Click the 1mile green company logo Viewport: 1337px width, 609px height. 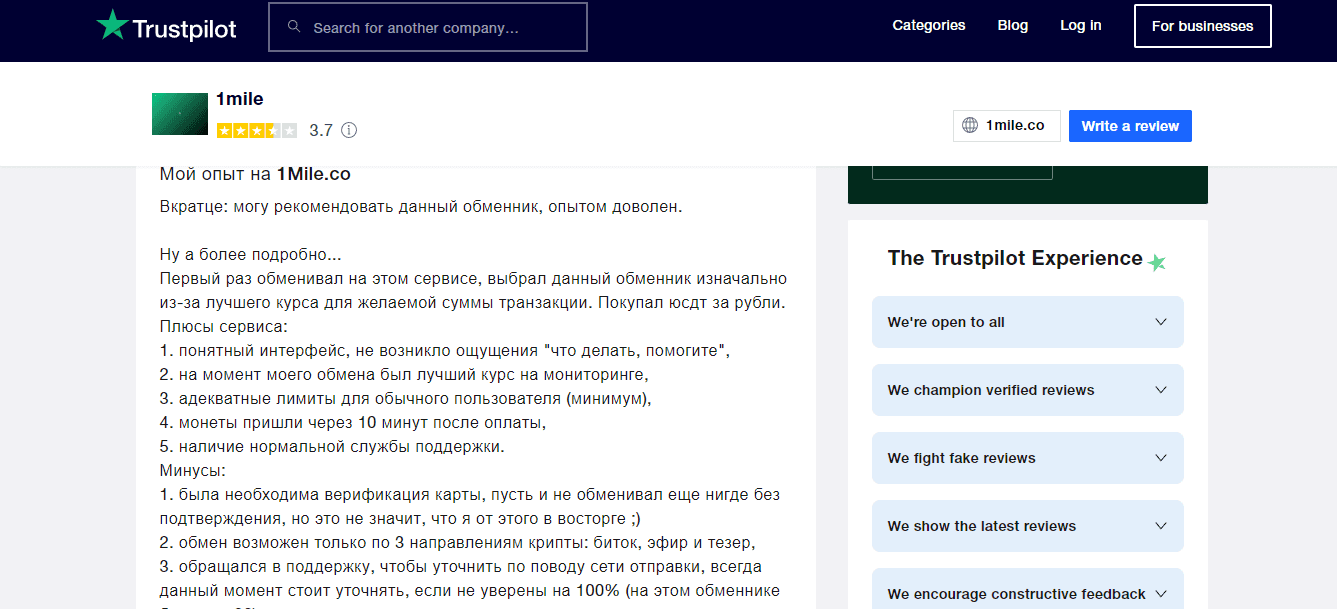179,114
